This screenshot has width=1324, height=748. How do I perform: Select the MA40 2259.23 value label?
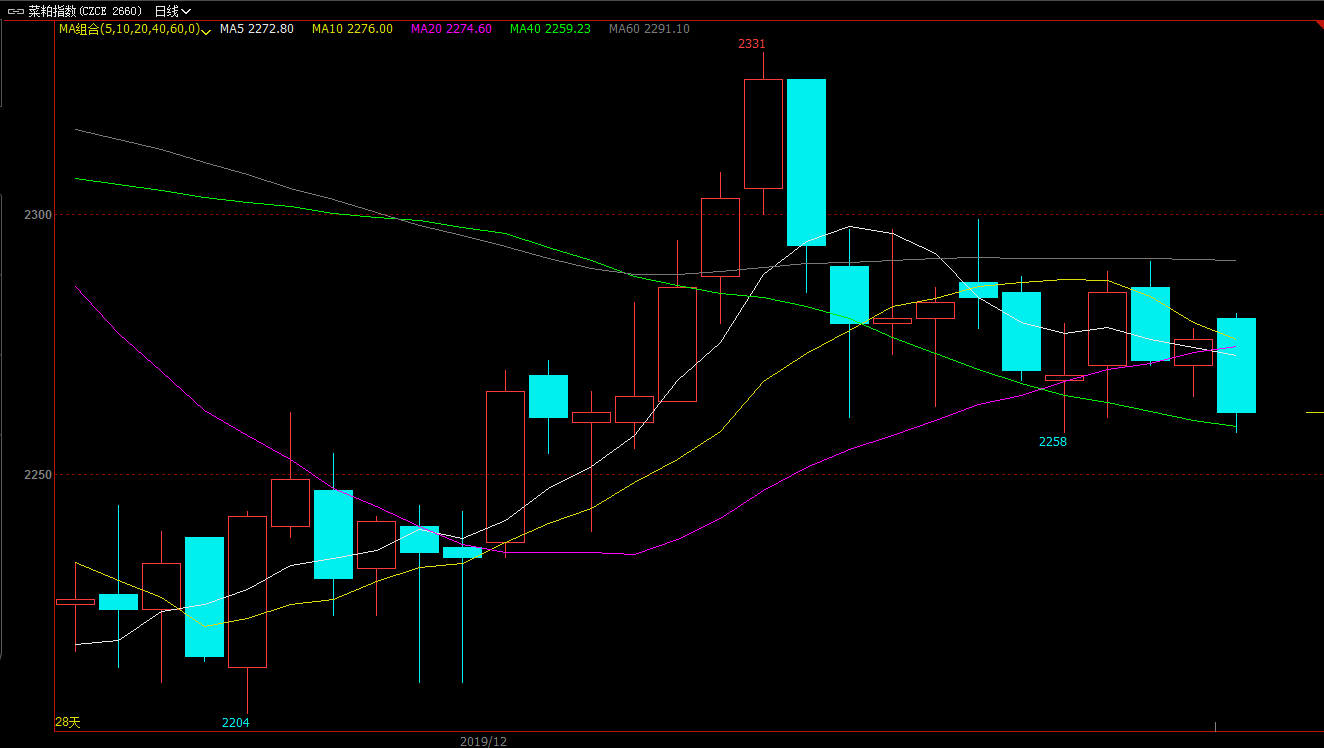(x=550, y=29)
